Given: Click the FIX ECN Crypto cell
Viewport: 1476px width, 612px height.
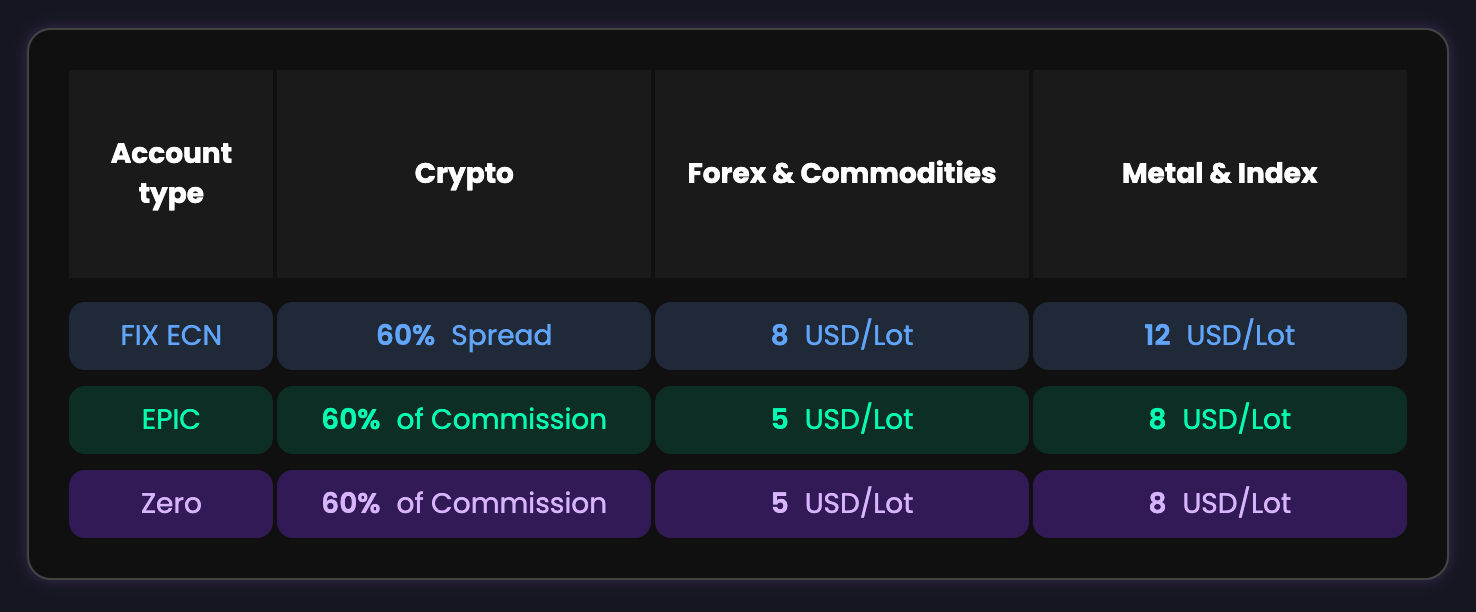Looking at the screenshot, I should pos(464,335).
